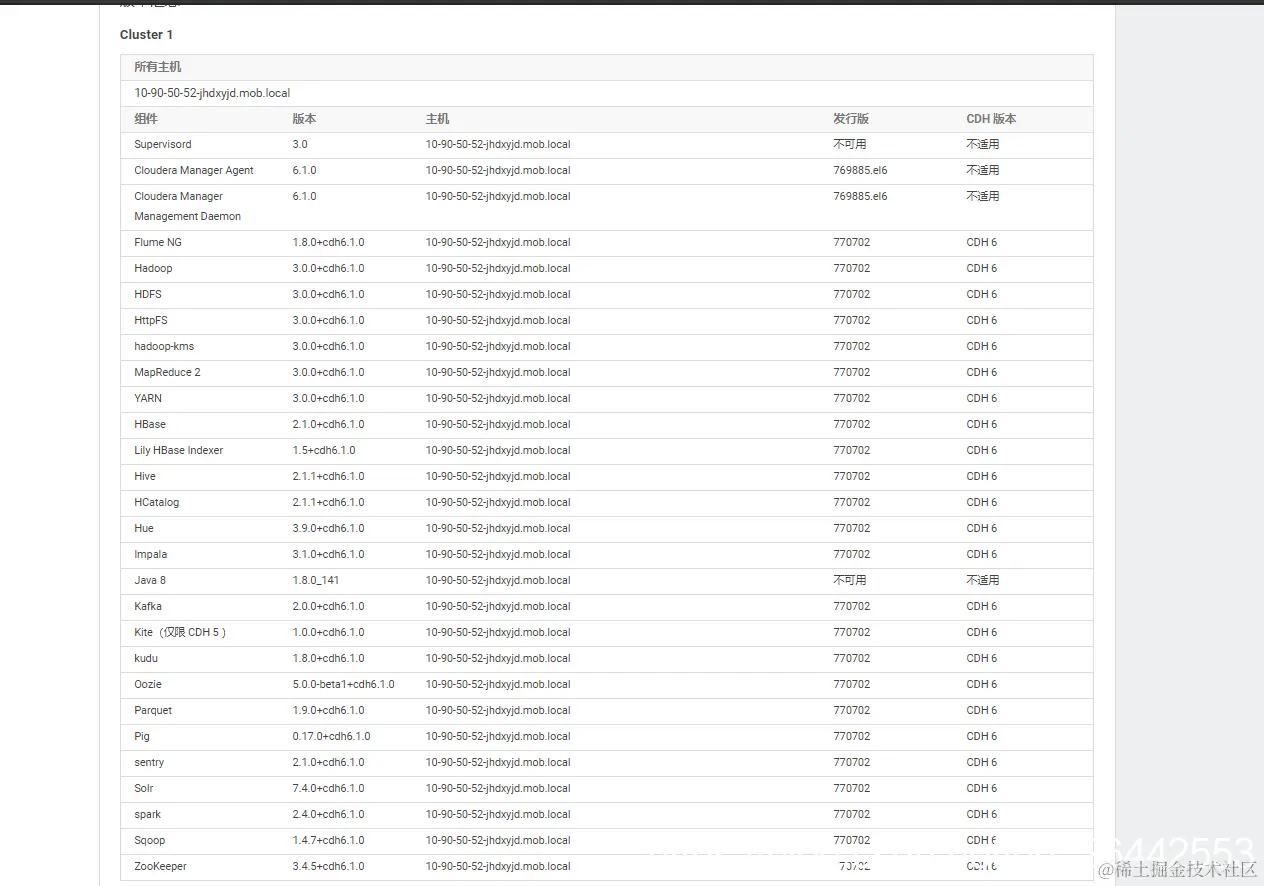The width and height of the screenshot is (1264, 886).
Task: Select the 'HDFS' component name
Action: pos(148,295)
